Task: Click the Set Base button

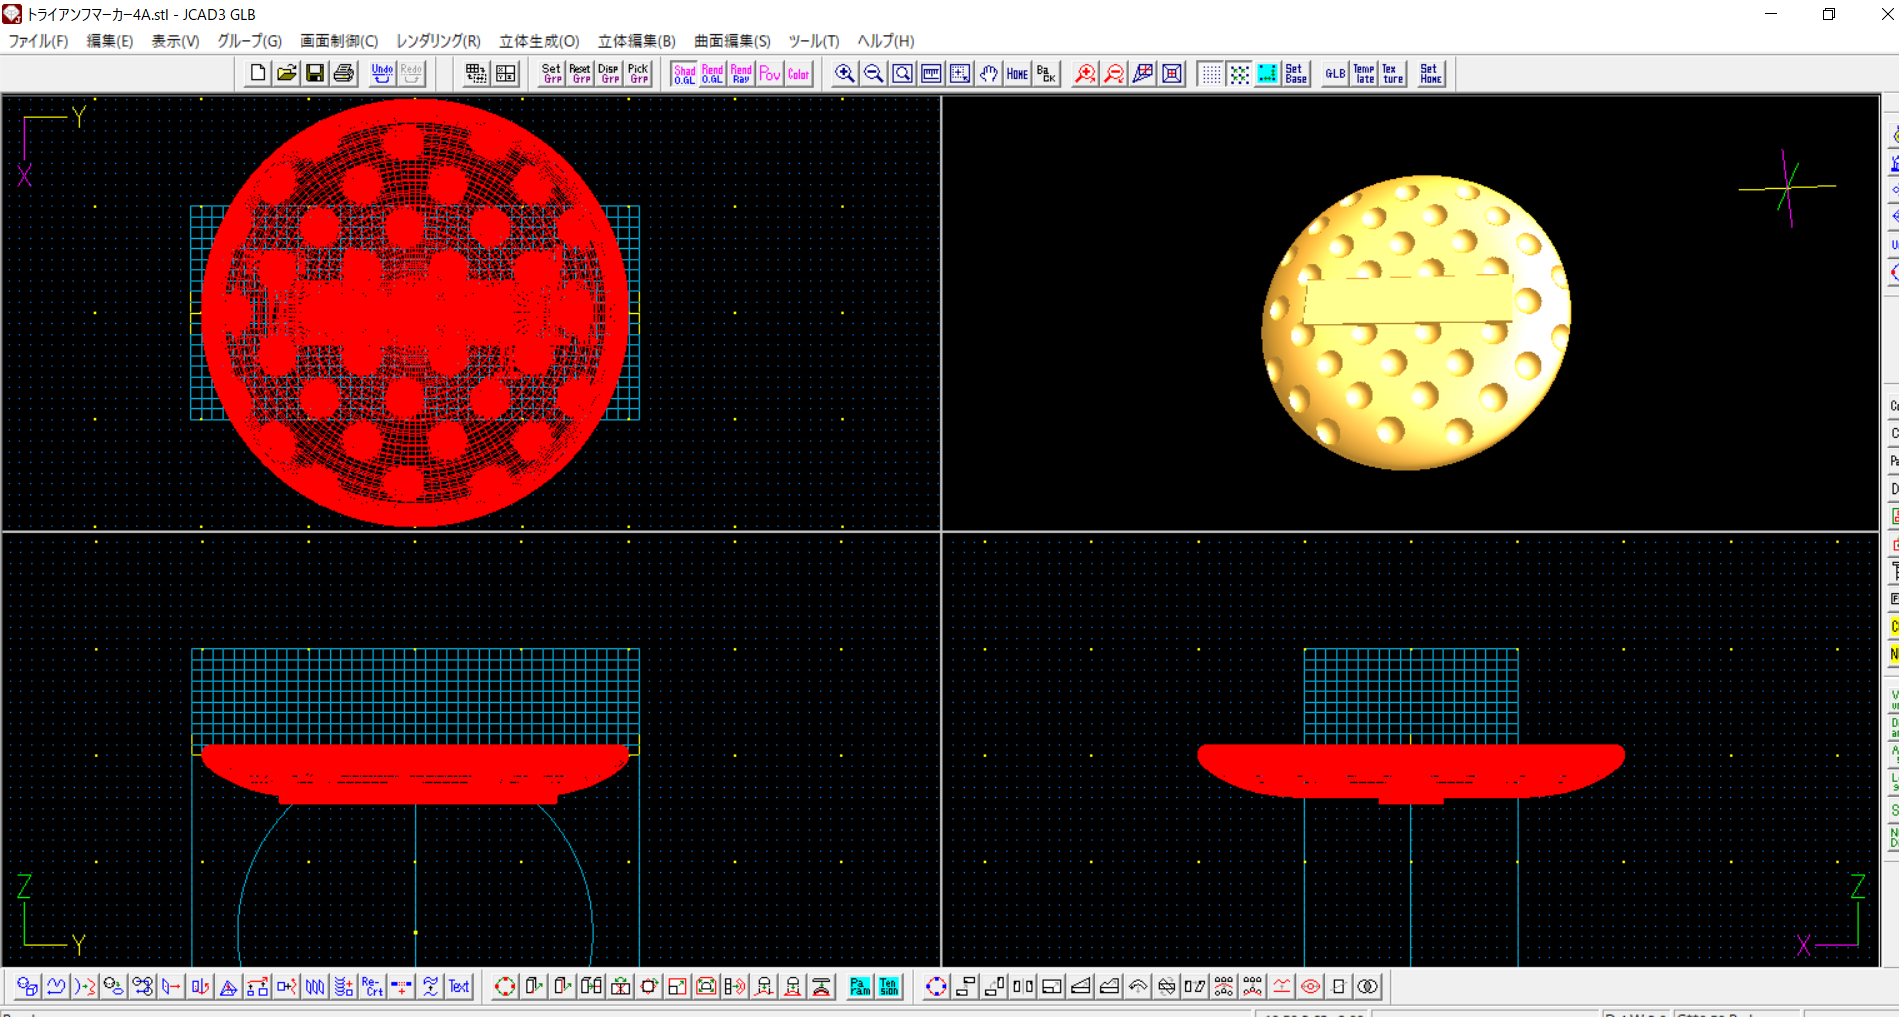Action: 1296,73
